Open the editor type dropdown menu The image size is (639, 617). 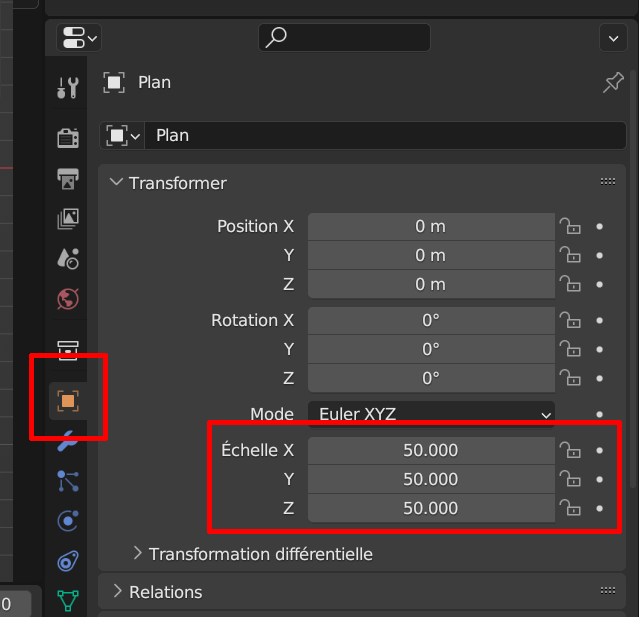(80, 38)
